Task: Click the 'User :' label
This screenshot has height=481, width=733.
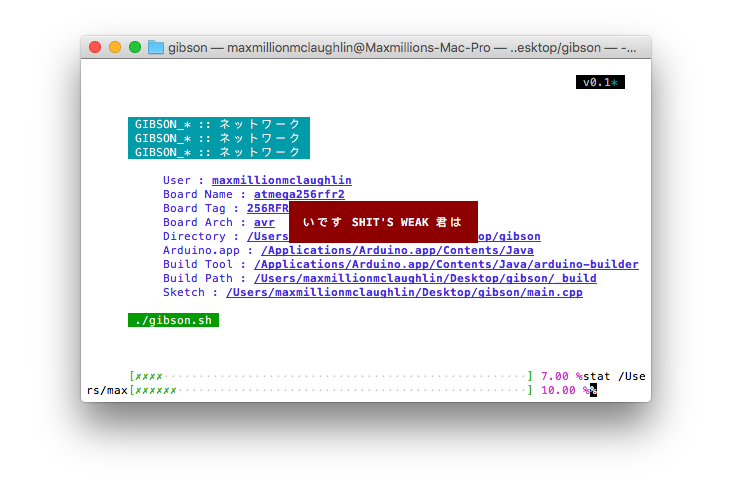Action: pyautogui.click(x=184, y=180)
